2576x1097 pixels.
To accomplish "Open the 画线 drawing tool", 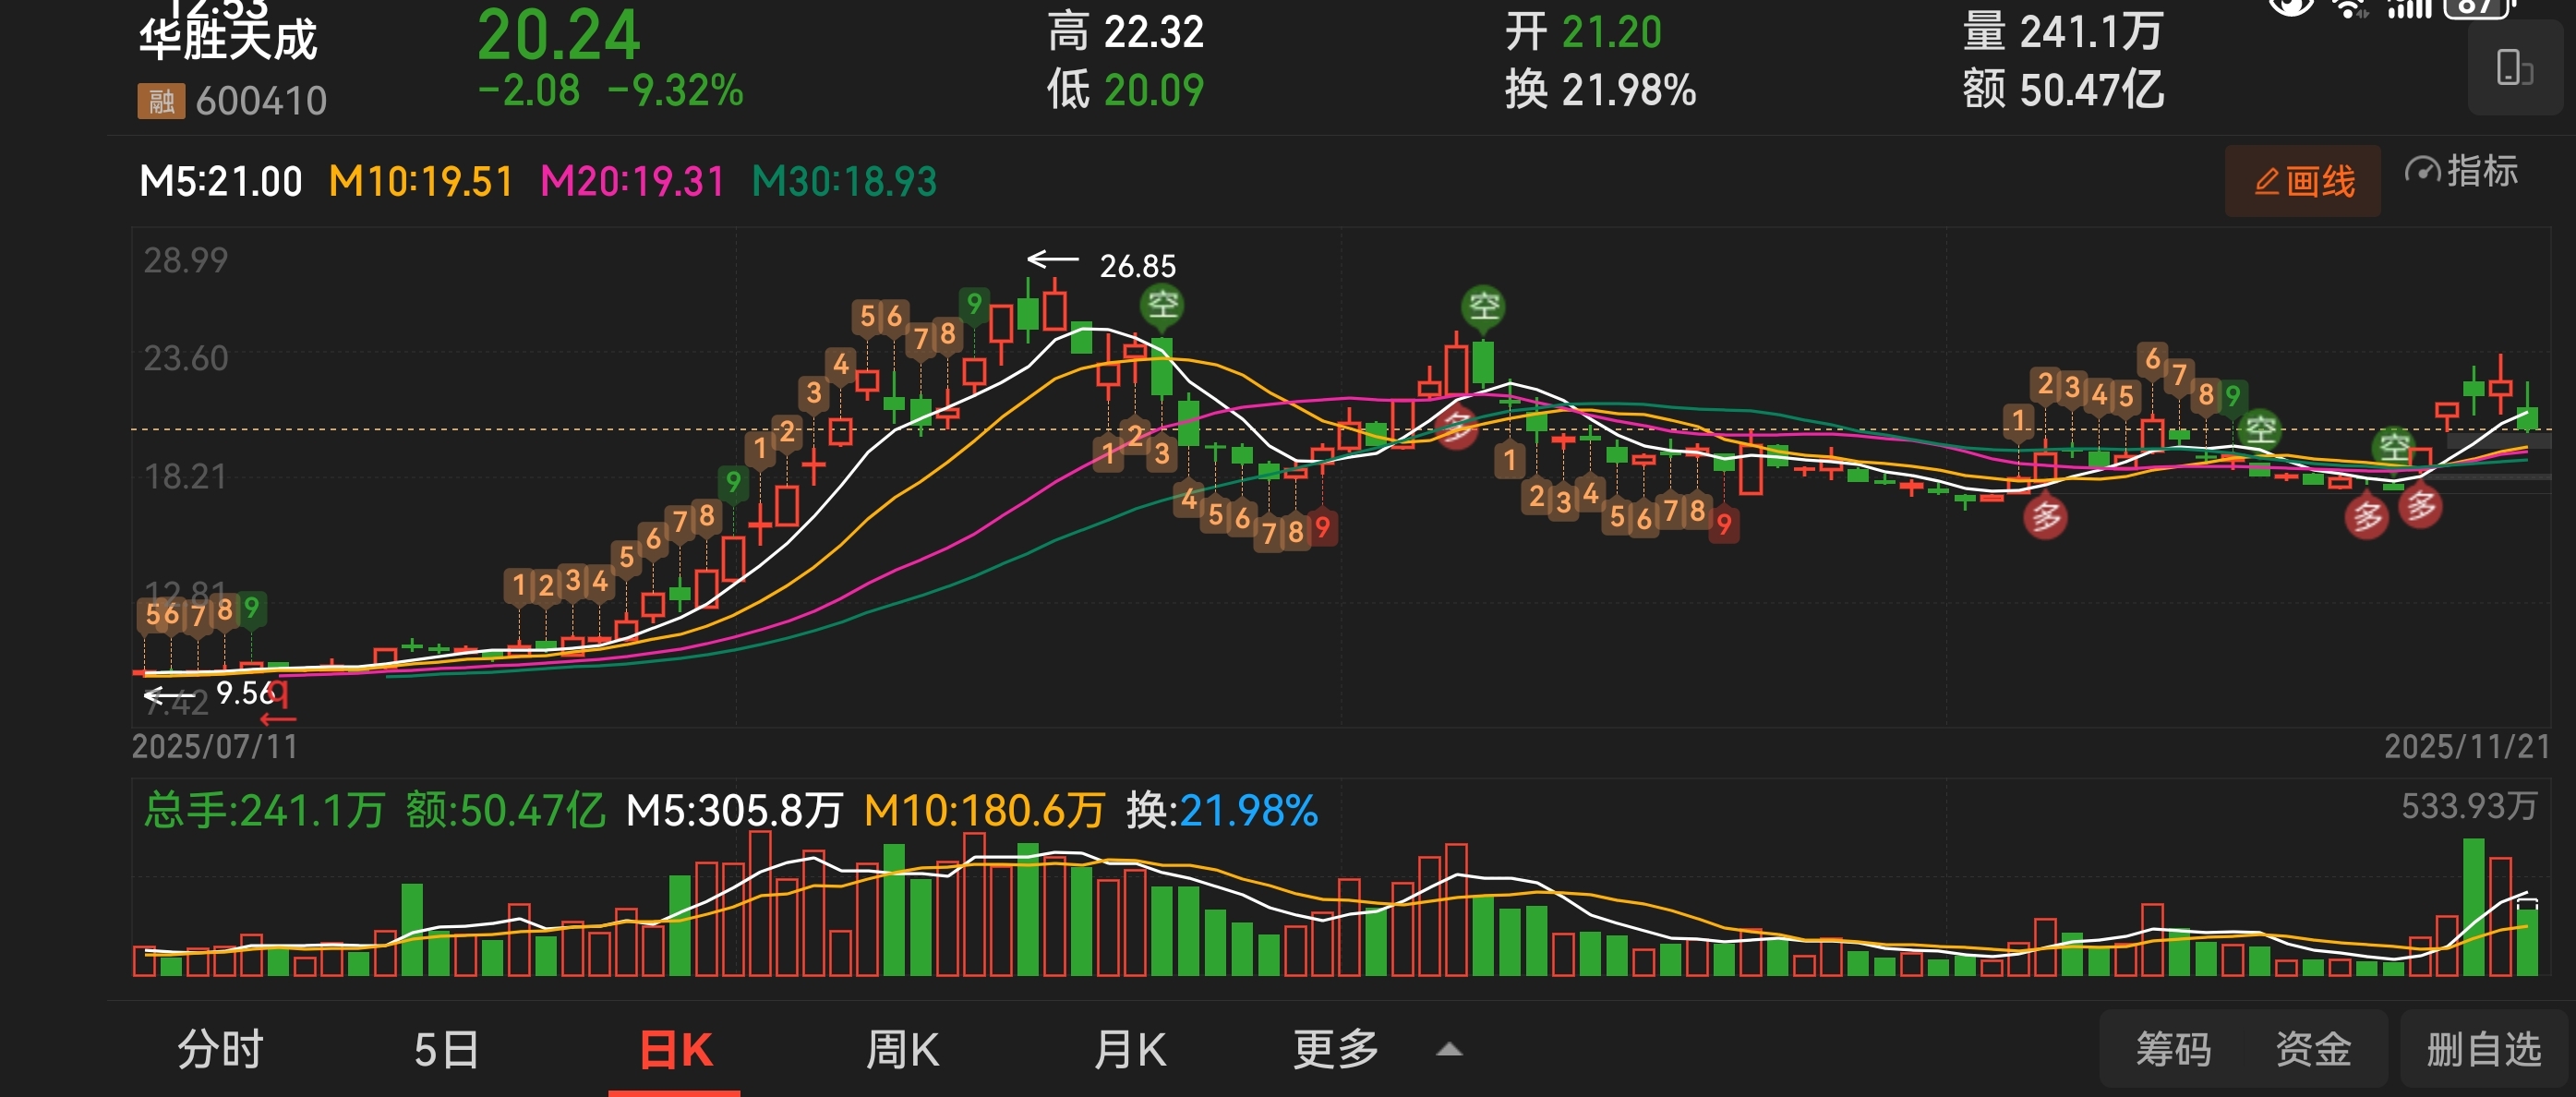I will 2303,181.
